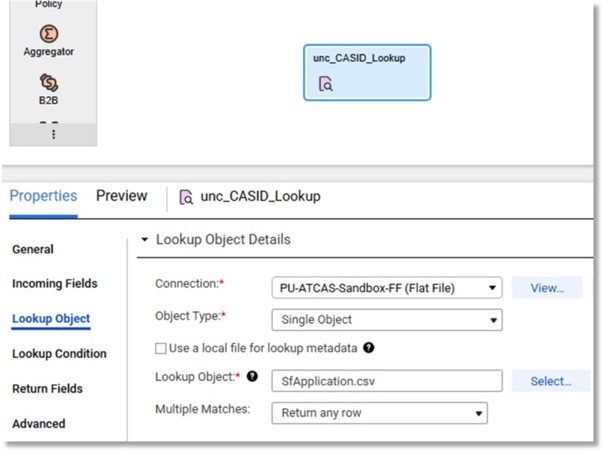Click the lookup icon inside unc_CASID_Lookup node
Screen dimensions: 602x450
click(325, 85)
